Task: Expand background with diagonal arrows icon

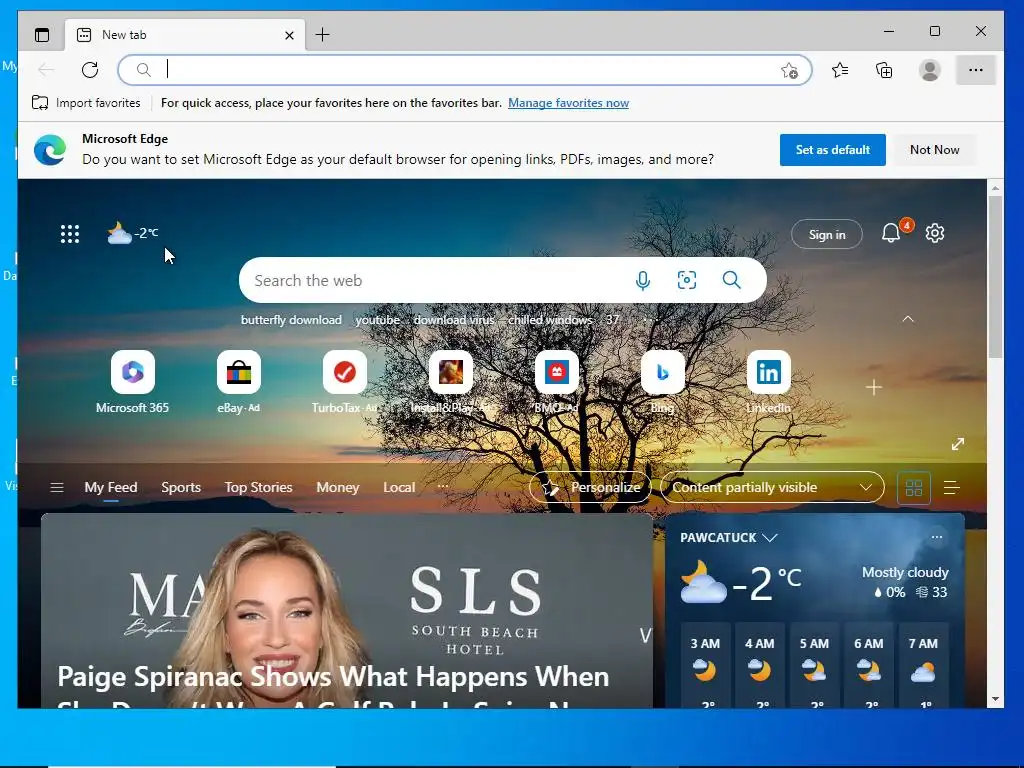Action: click(x=958, y=444)
